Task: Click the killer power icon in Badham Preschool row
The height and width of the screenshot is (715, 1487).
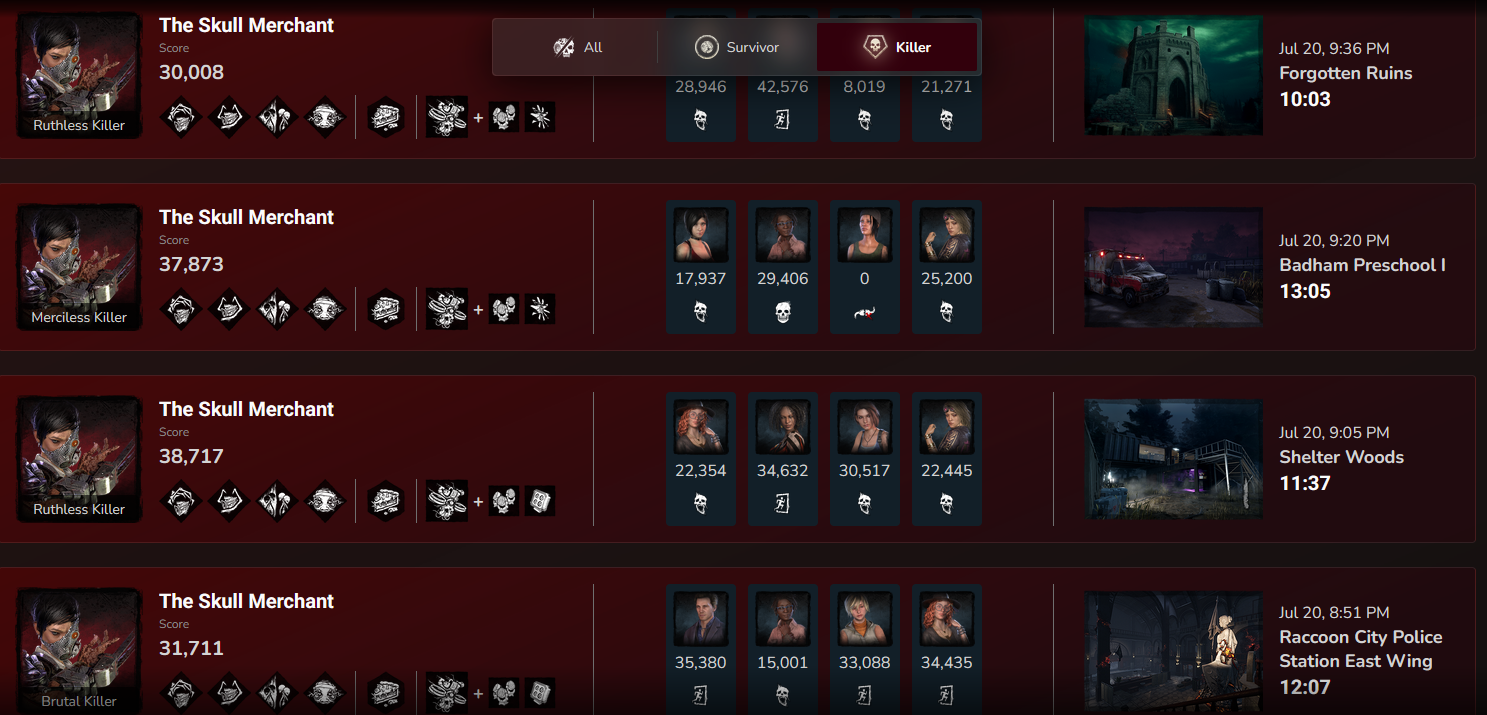Action: [x=446, y=309]
